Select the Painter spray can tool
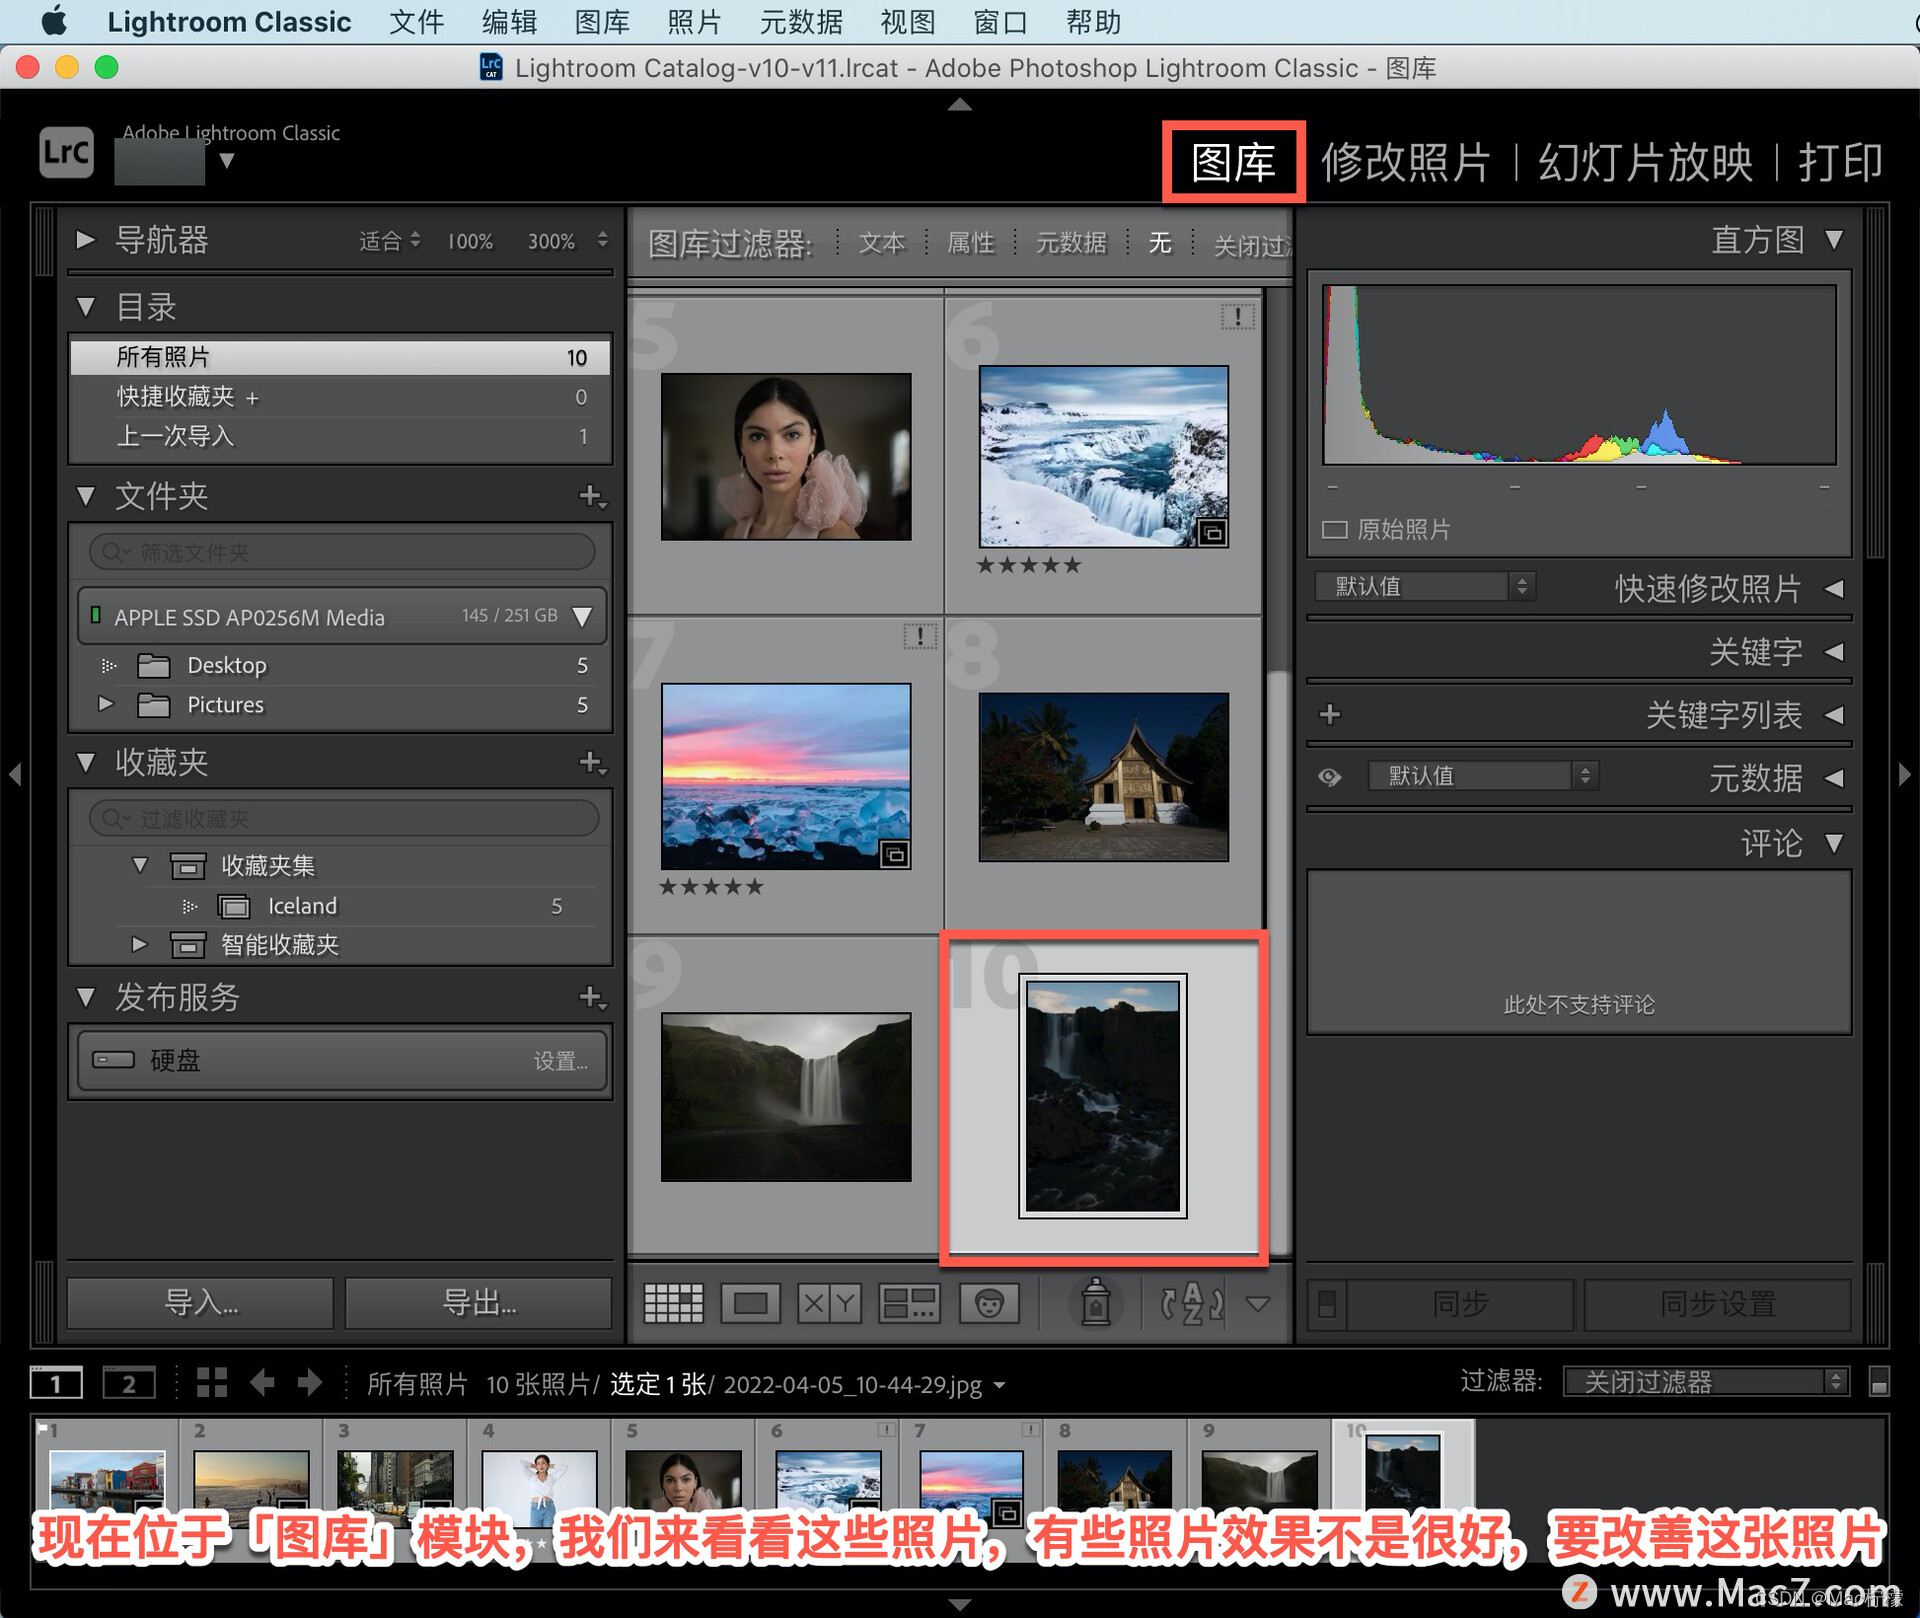 coord(1095,1302)
